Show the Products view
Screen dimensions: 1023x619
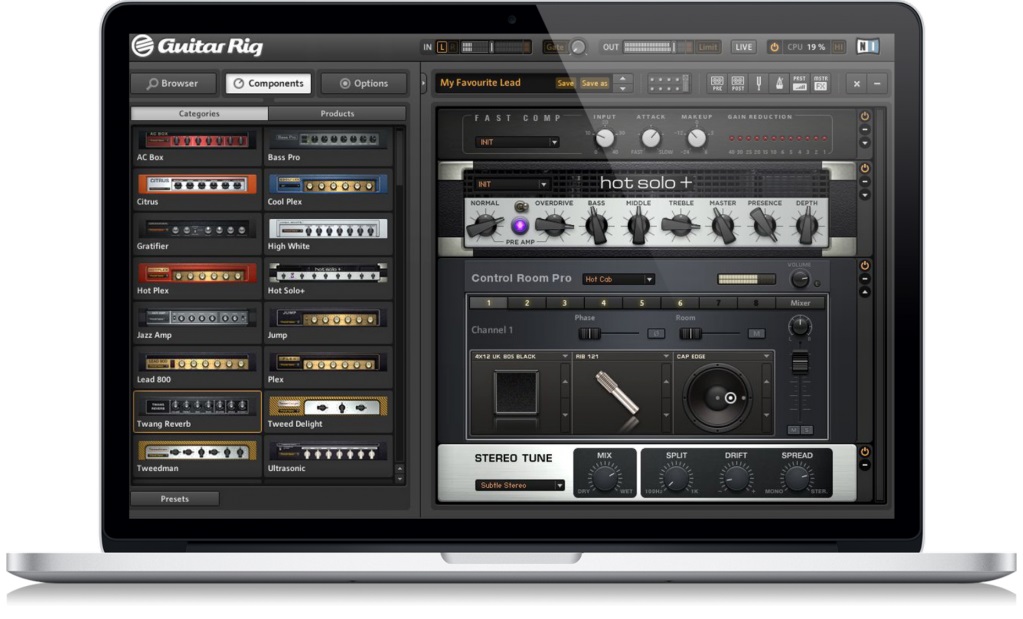tap(337, 113)
